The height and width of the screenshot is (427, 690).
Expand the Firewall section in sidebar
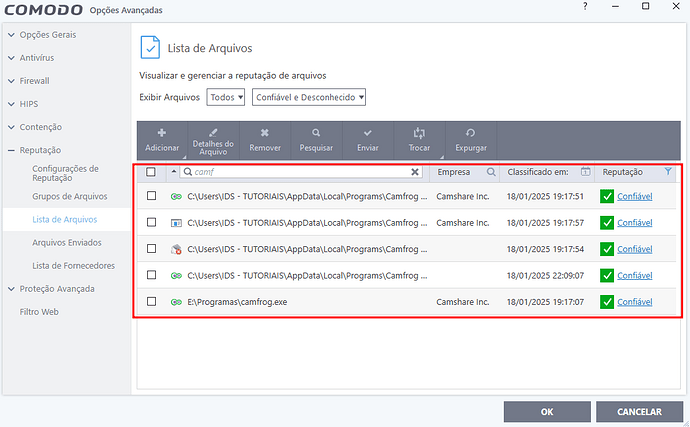tap(34, 81)
